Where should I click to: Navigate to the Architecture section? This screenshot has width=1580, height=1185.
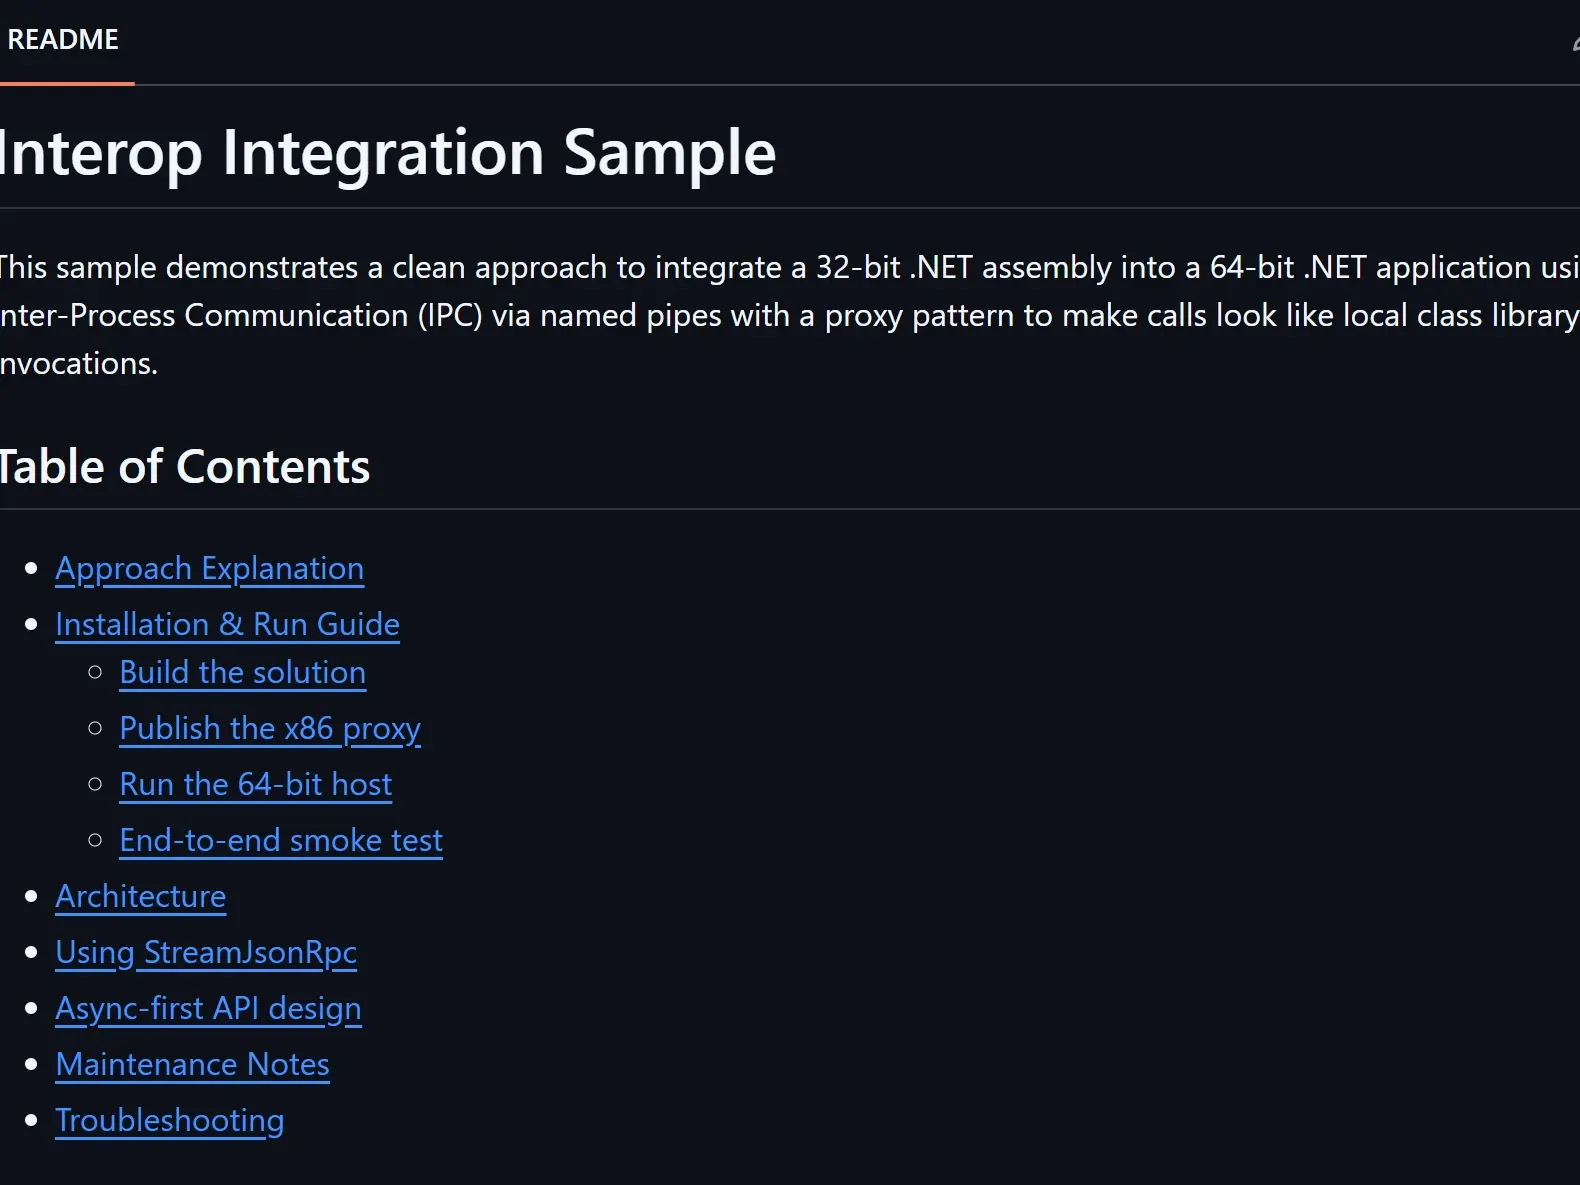pos(140,896)
